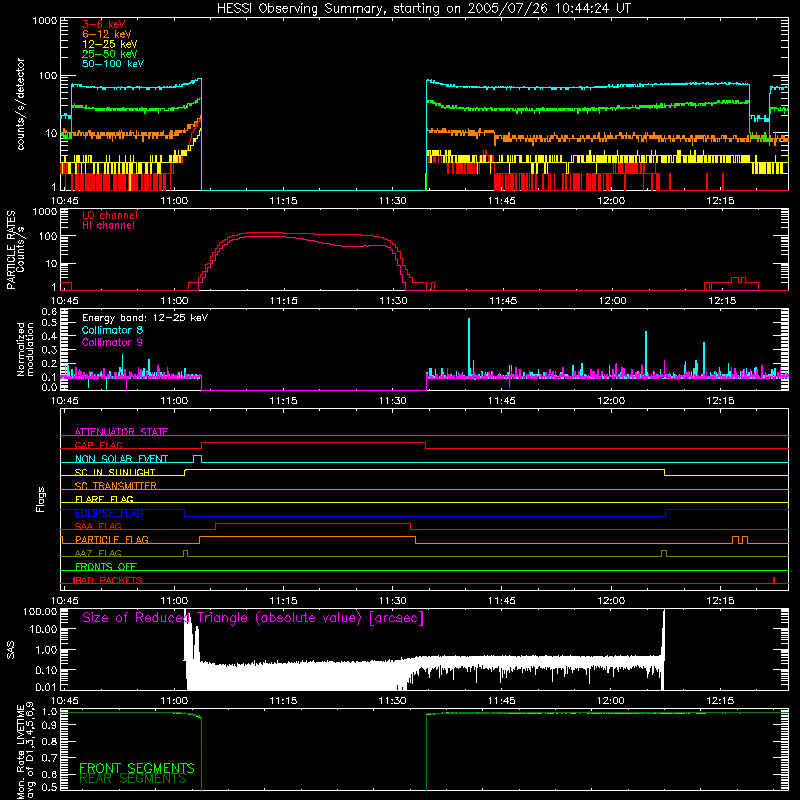Click the 'Energy band: 12-25 keV' label
The width and height of the screenshot is (800, 800).
pyautogui.click(x=145, y=318)
